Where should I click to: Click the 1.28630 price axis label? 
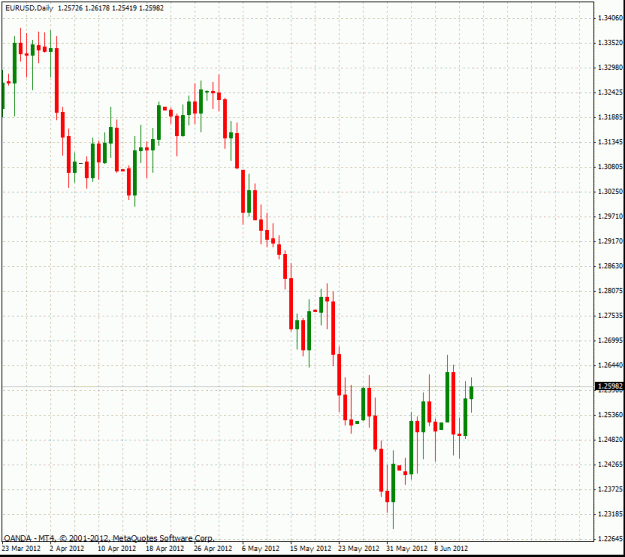(610, 266)
